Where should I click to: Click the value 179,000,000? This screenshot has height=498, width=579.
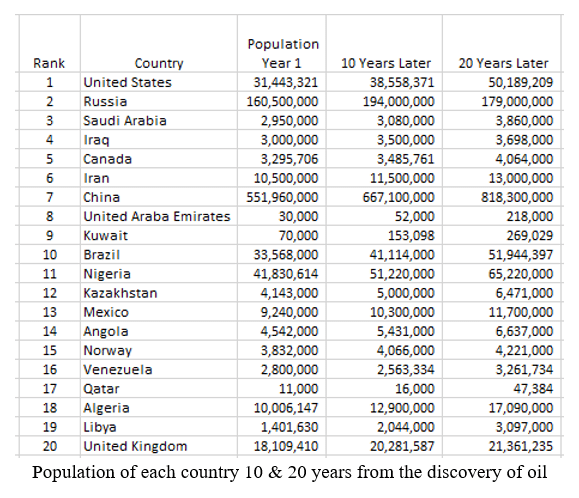517,102
